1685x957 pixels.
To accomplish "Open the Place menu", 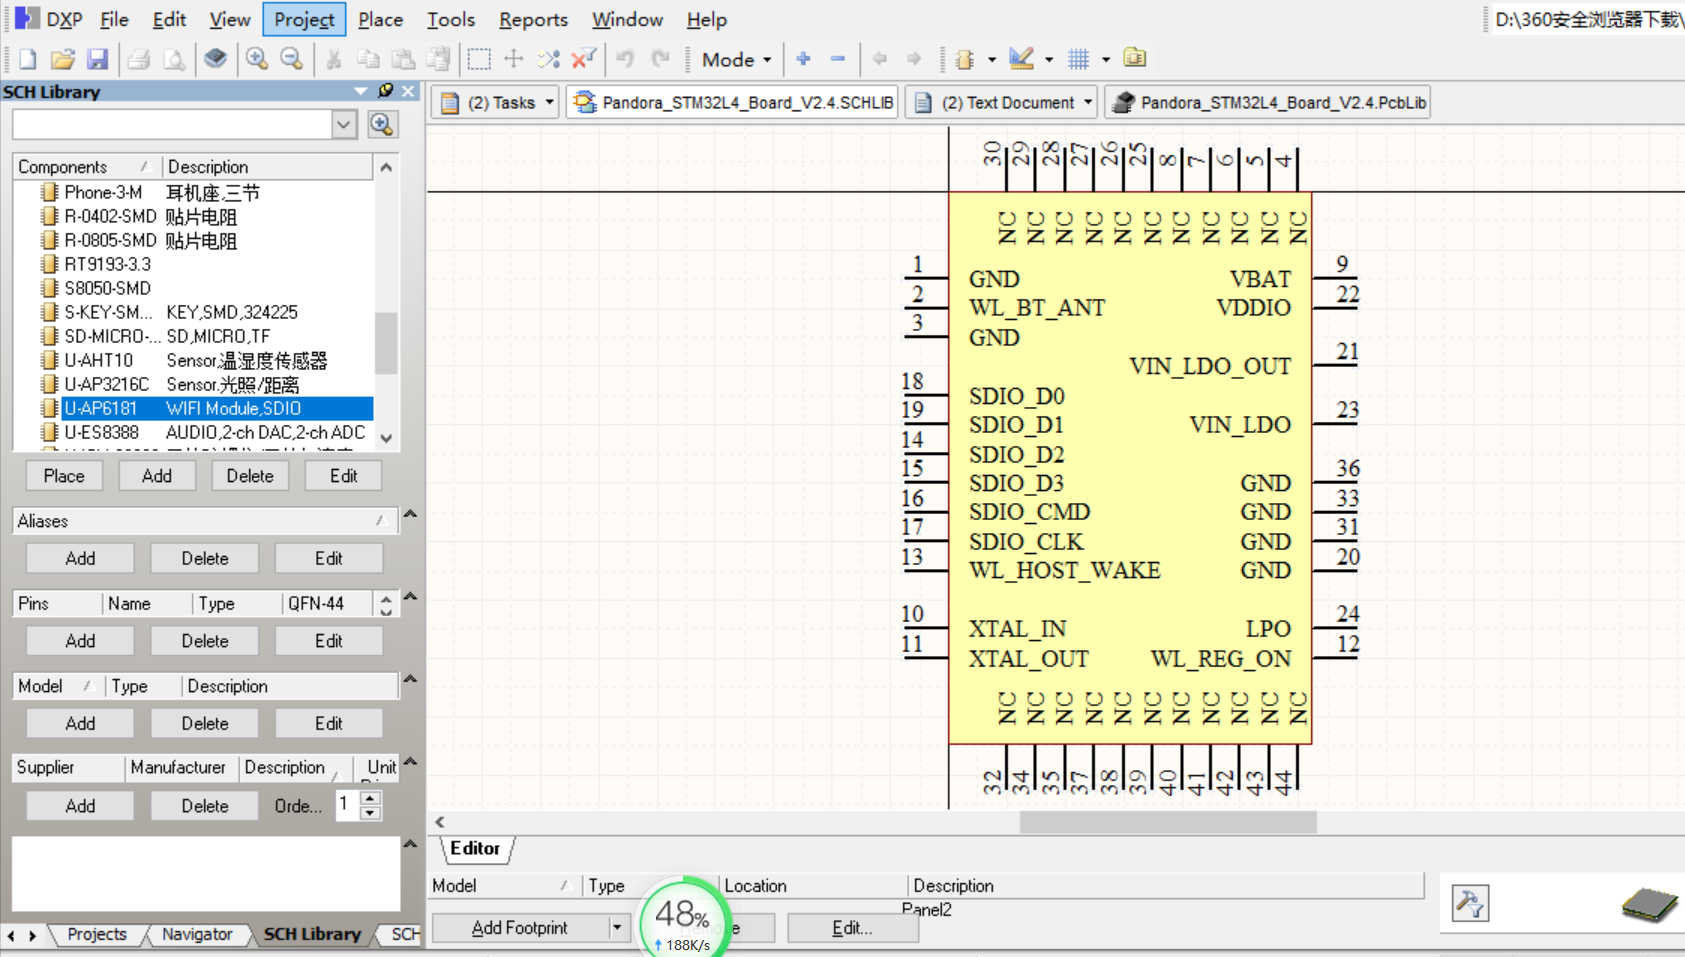I will coord(380,19).
